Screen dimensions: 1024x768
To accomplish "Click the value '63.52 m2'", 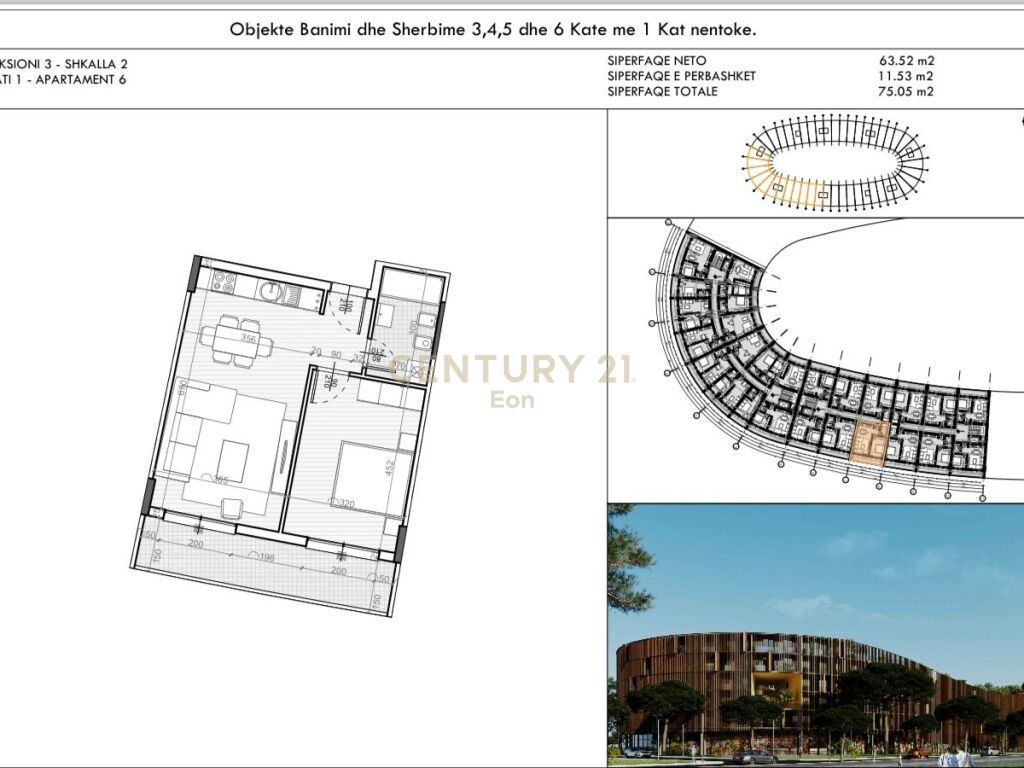I will point(906,61).
